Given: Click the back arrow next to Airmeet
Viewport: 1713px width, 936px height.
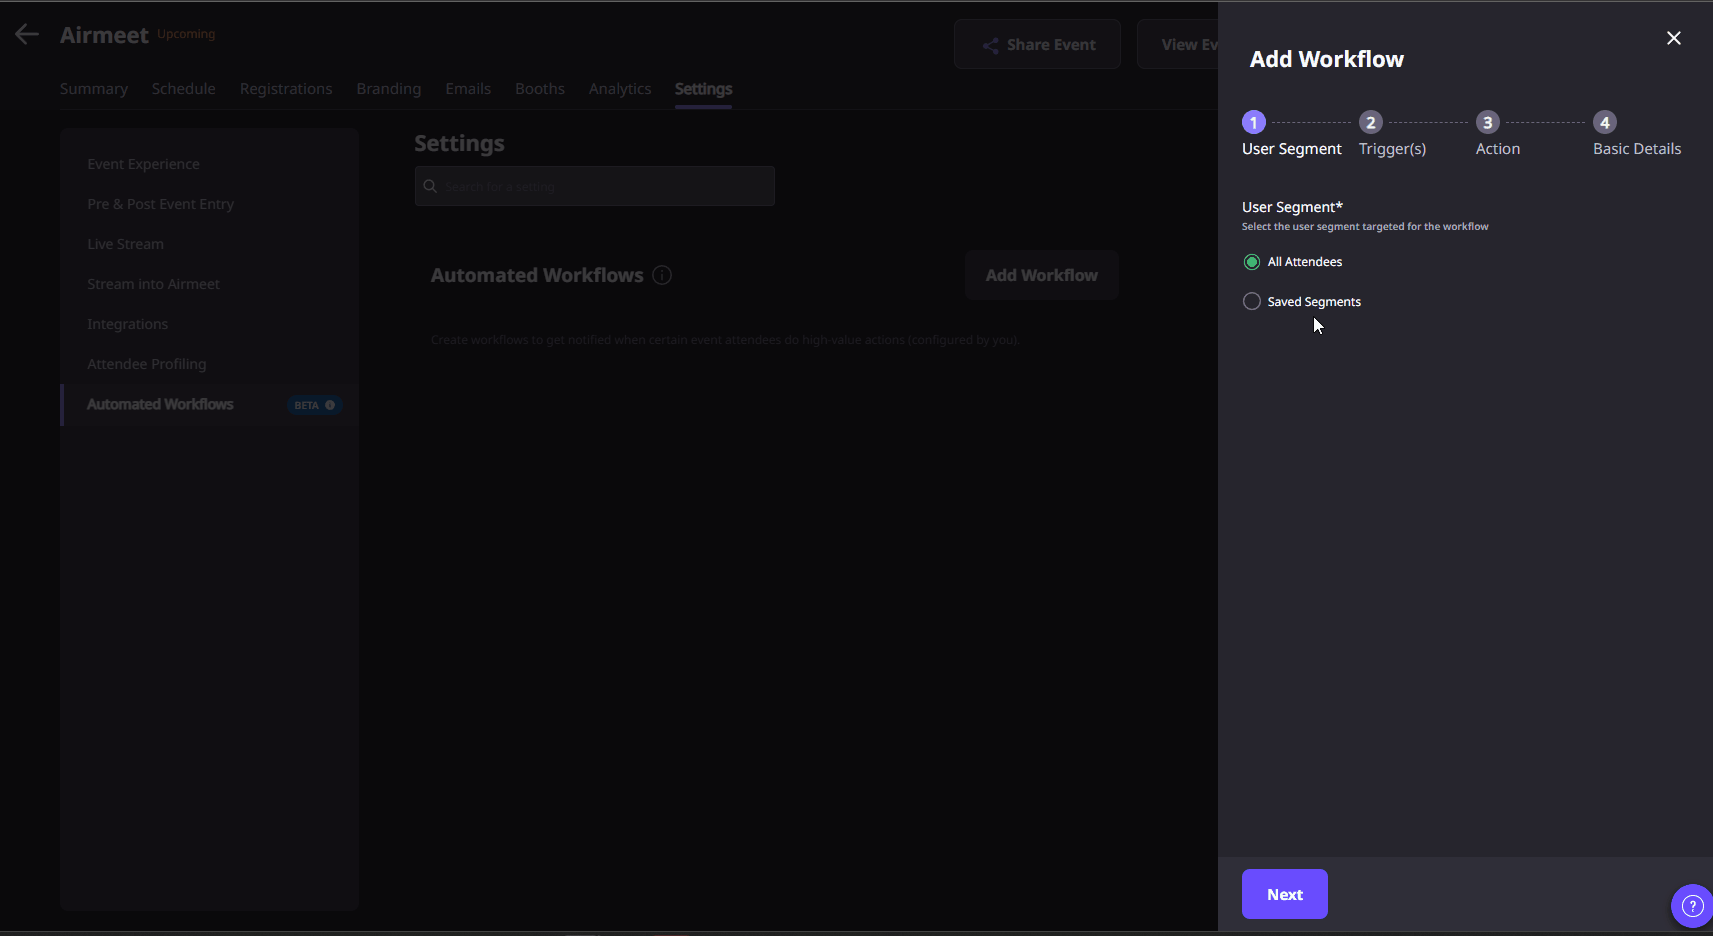Looking at the screenshot, I should (x=27, y=34).
